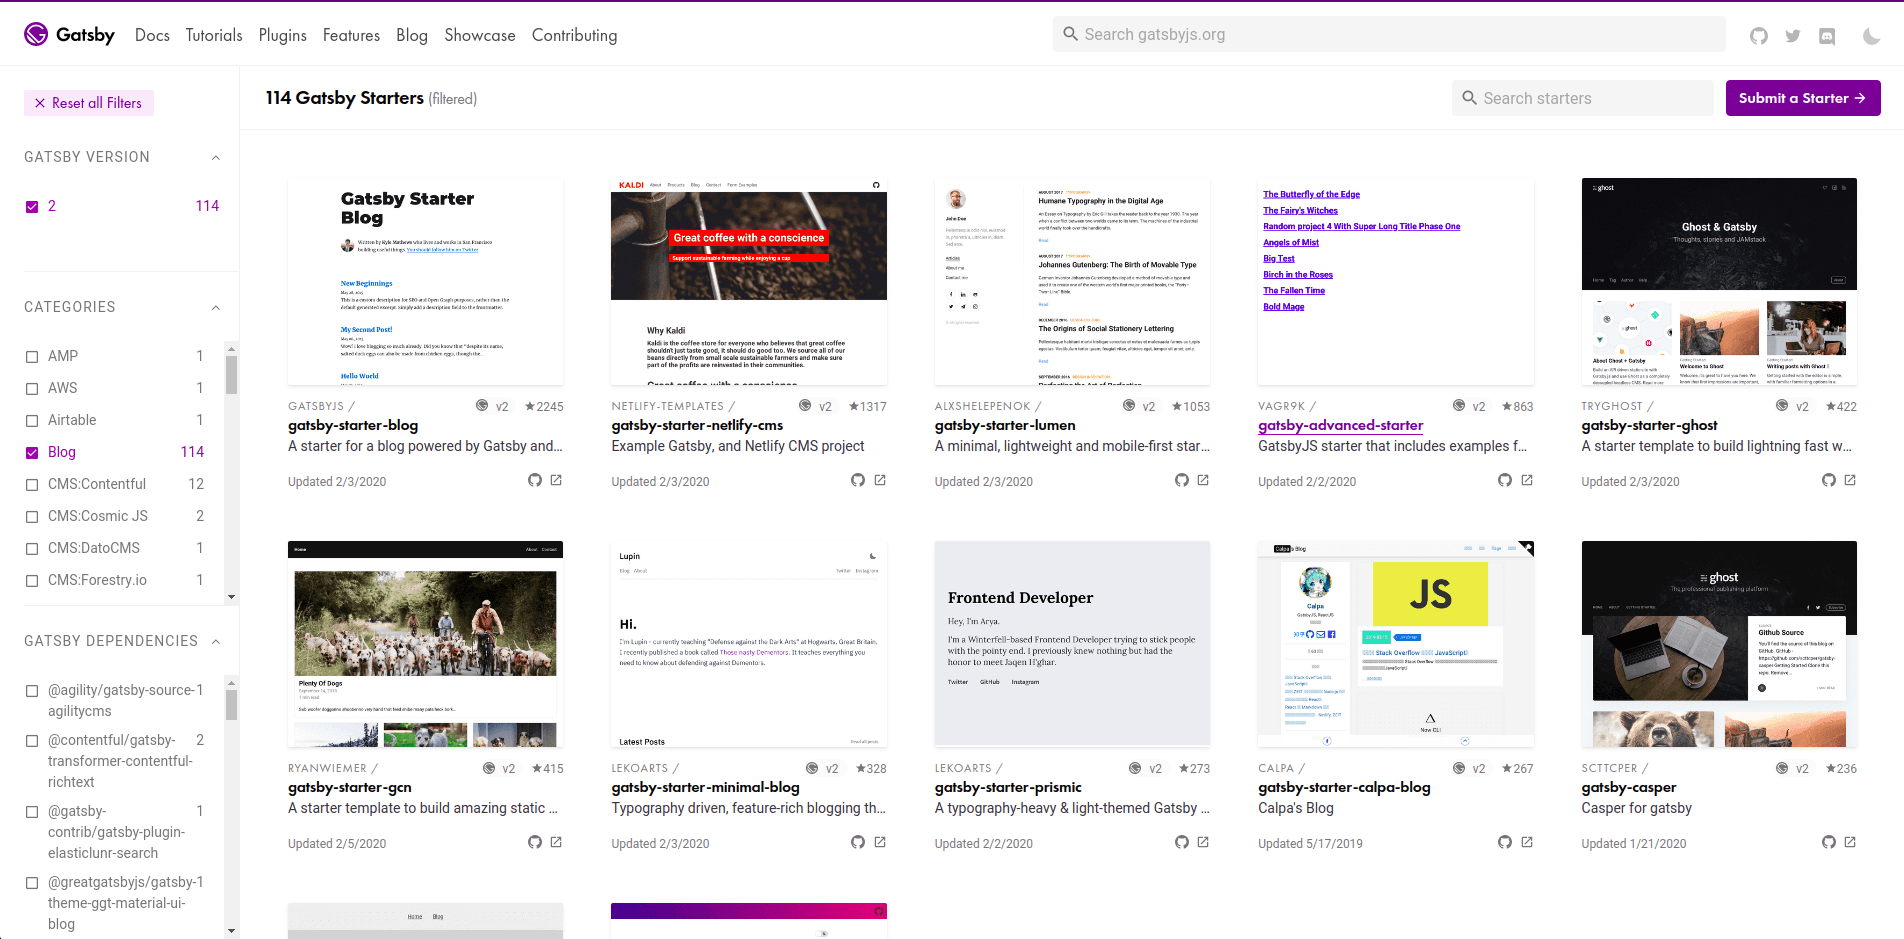Image resolution: width=1904 pixels, height=939 pixels.
Task: Check @gatsby-contrib/gatsby-plugin-elasticlunr-search dependency
Action: coord(32,811)
